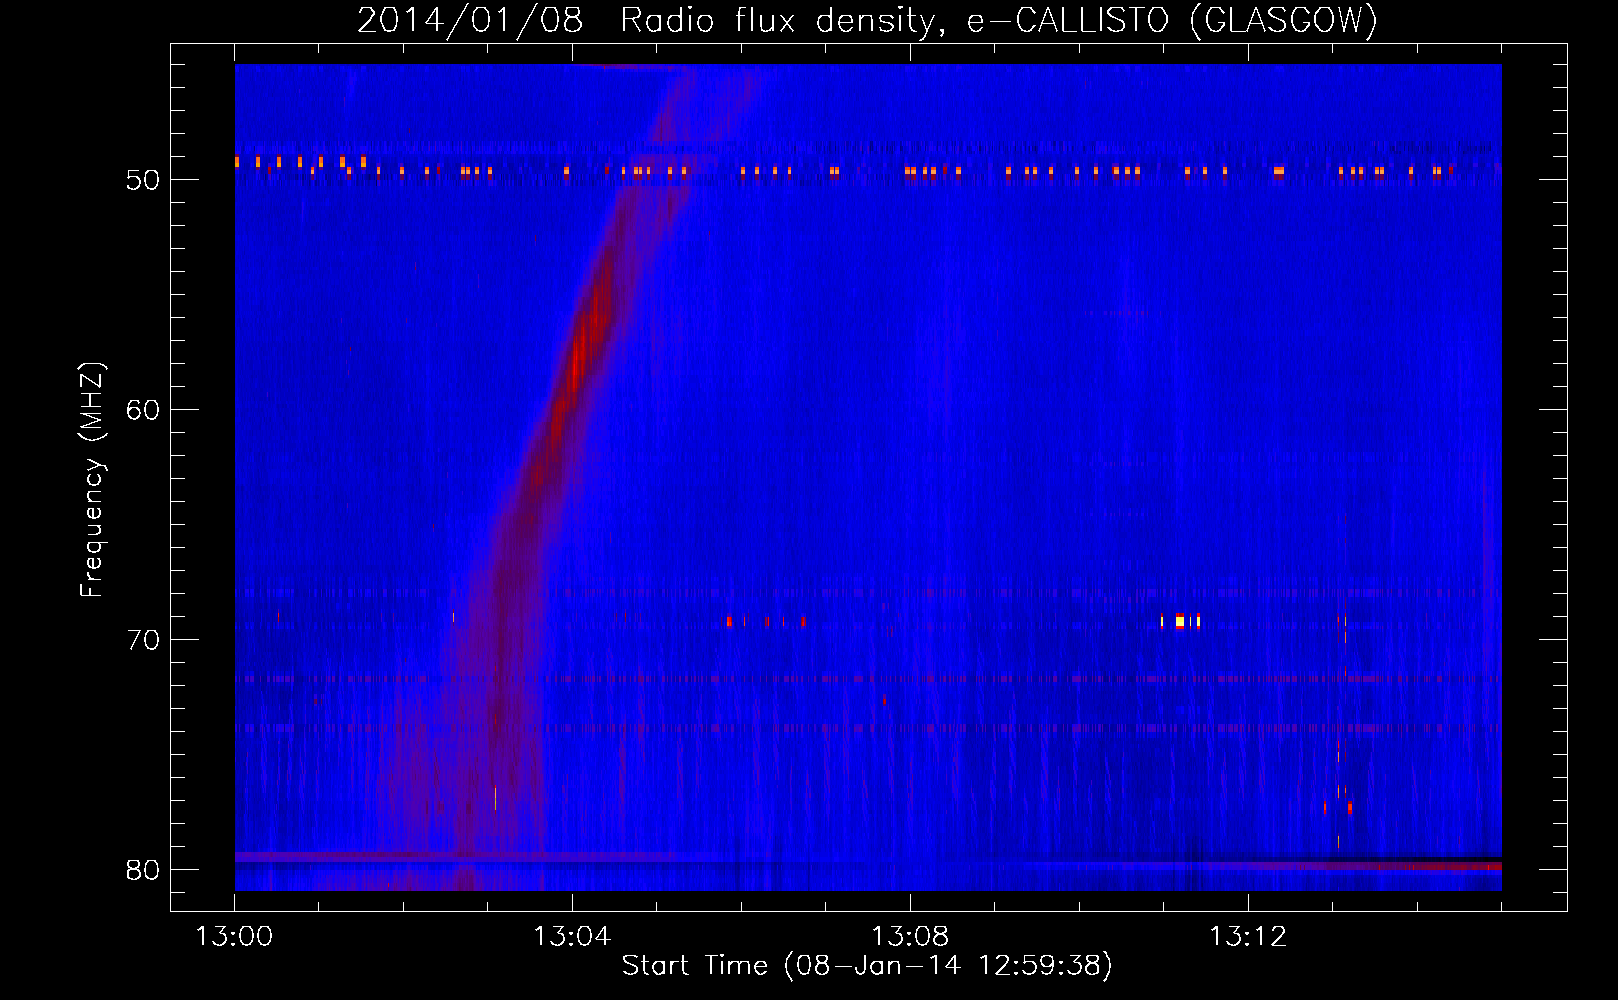Click the 50 frequency tick label
Viewport: 1618px width, 1000px height.
pyautogui.click(x=144, y=180)
